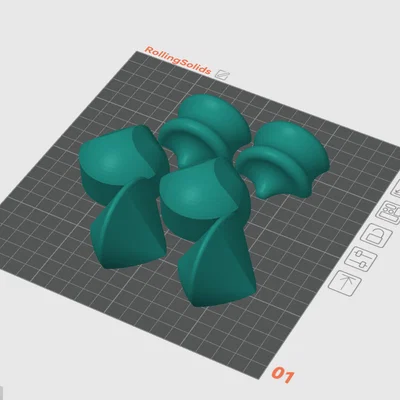This screenshot has height=400, width=400.
Task: Click the auto-arrange objects plate icon
Action: tap(389, 213)
